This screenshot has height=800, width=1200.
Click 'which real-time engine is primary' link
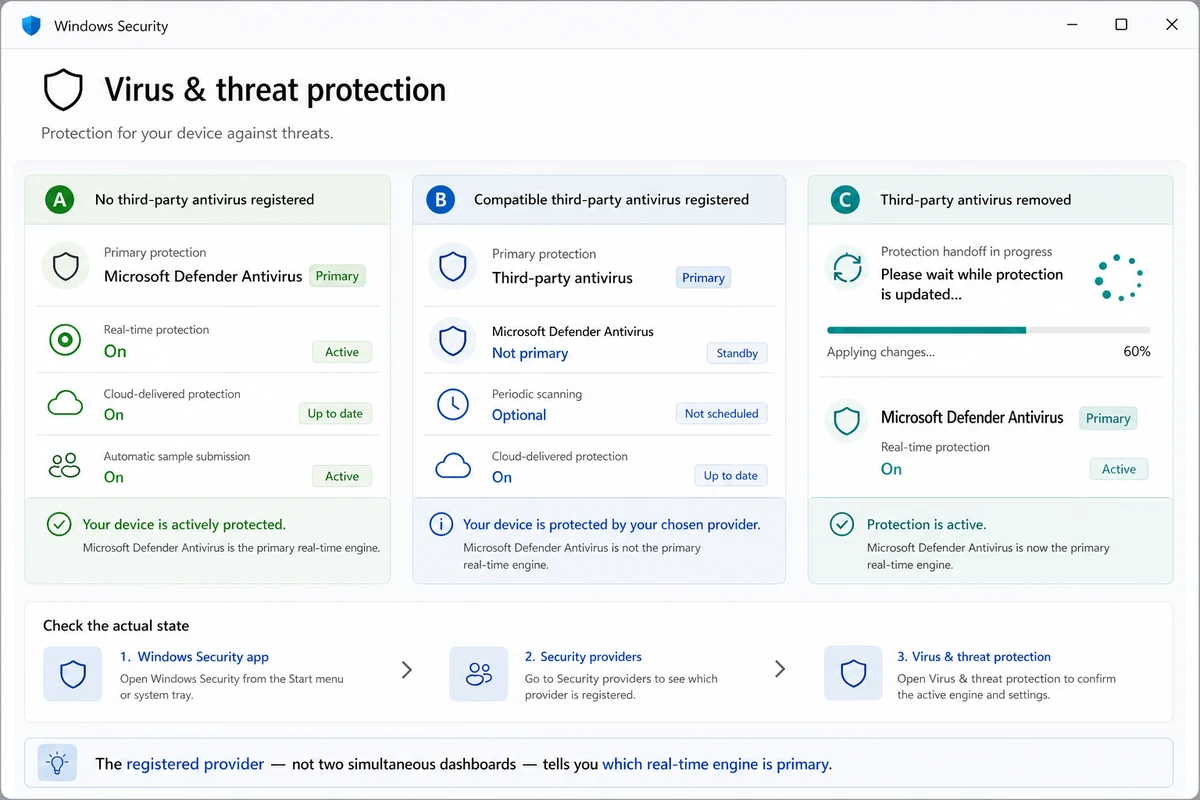[717, 764]
